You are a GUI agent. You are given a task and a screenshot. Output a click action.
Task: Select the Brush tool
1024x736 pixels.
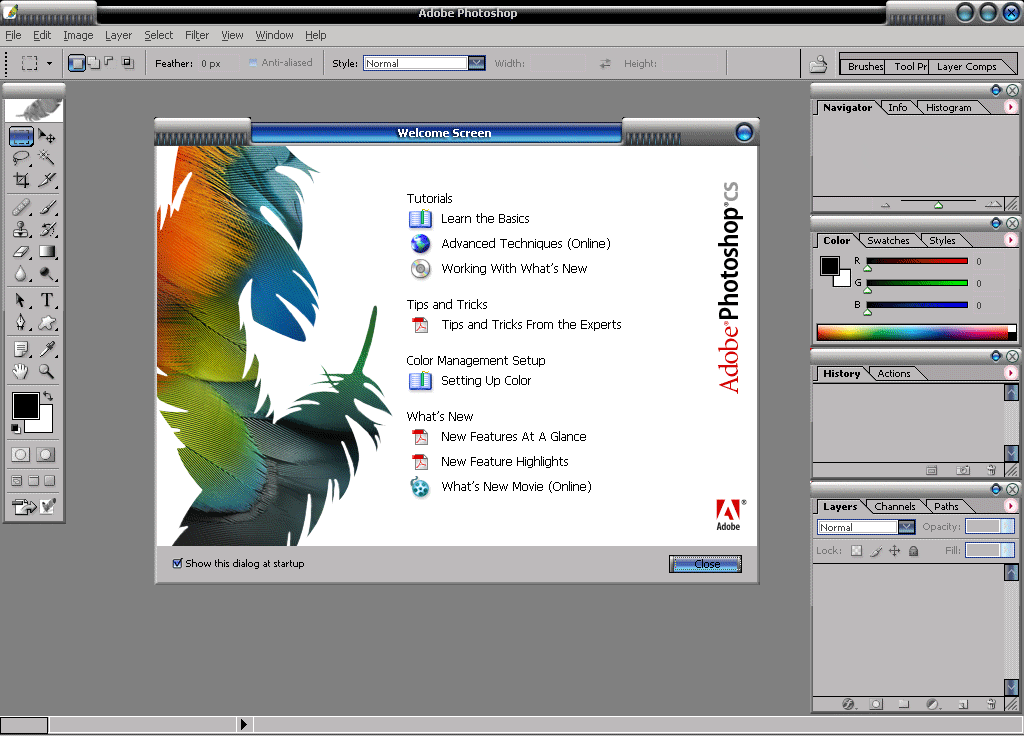tap(46, 208)
